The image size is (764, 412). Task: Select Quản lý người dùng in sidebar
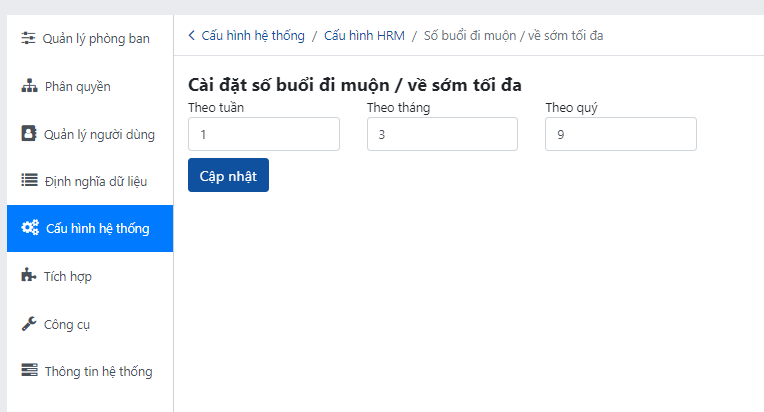tap(90, 134)
